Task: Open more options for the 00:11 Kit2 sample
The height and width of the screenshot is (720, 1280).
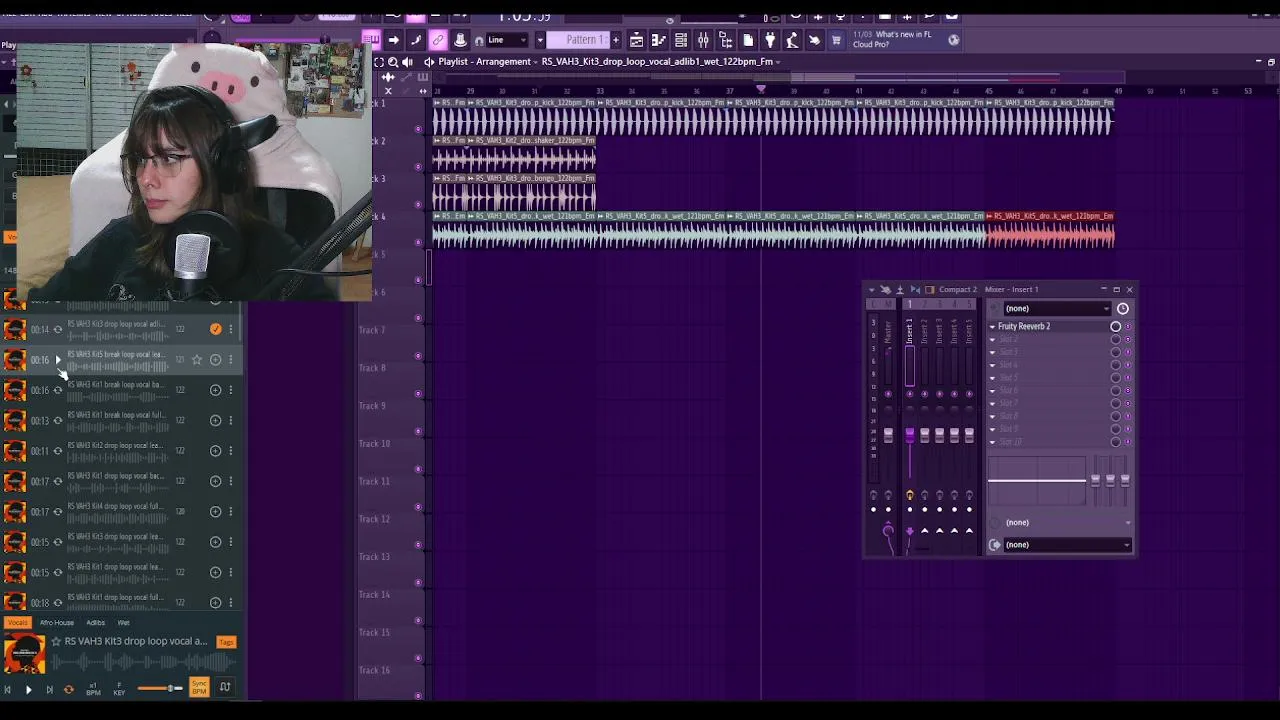Action: [x=231, y=451]
